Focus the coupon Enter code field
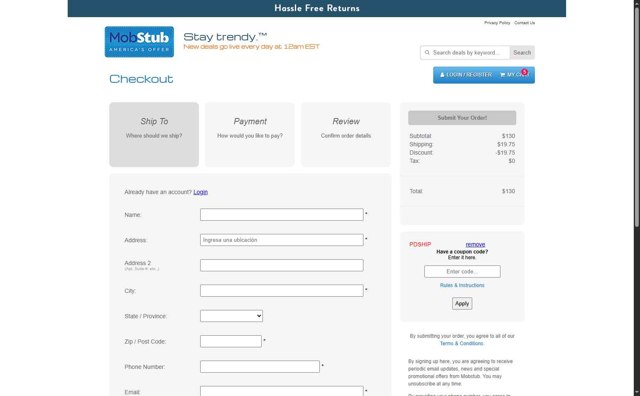The height and width of the screenshot is (396, 640). tap(462, 271)
